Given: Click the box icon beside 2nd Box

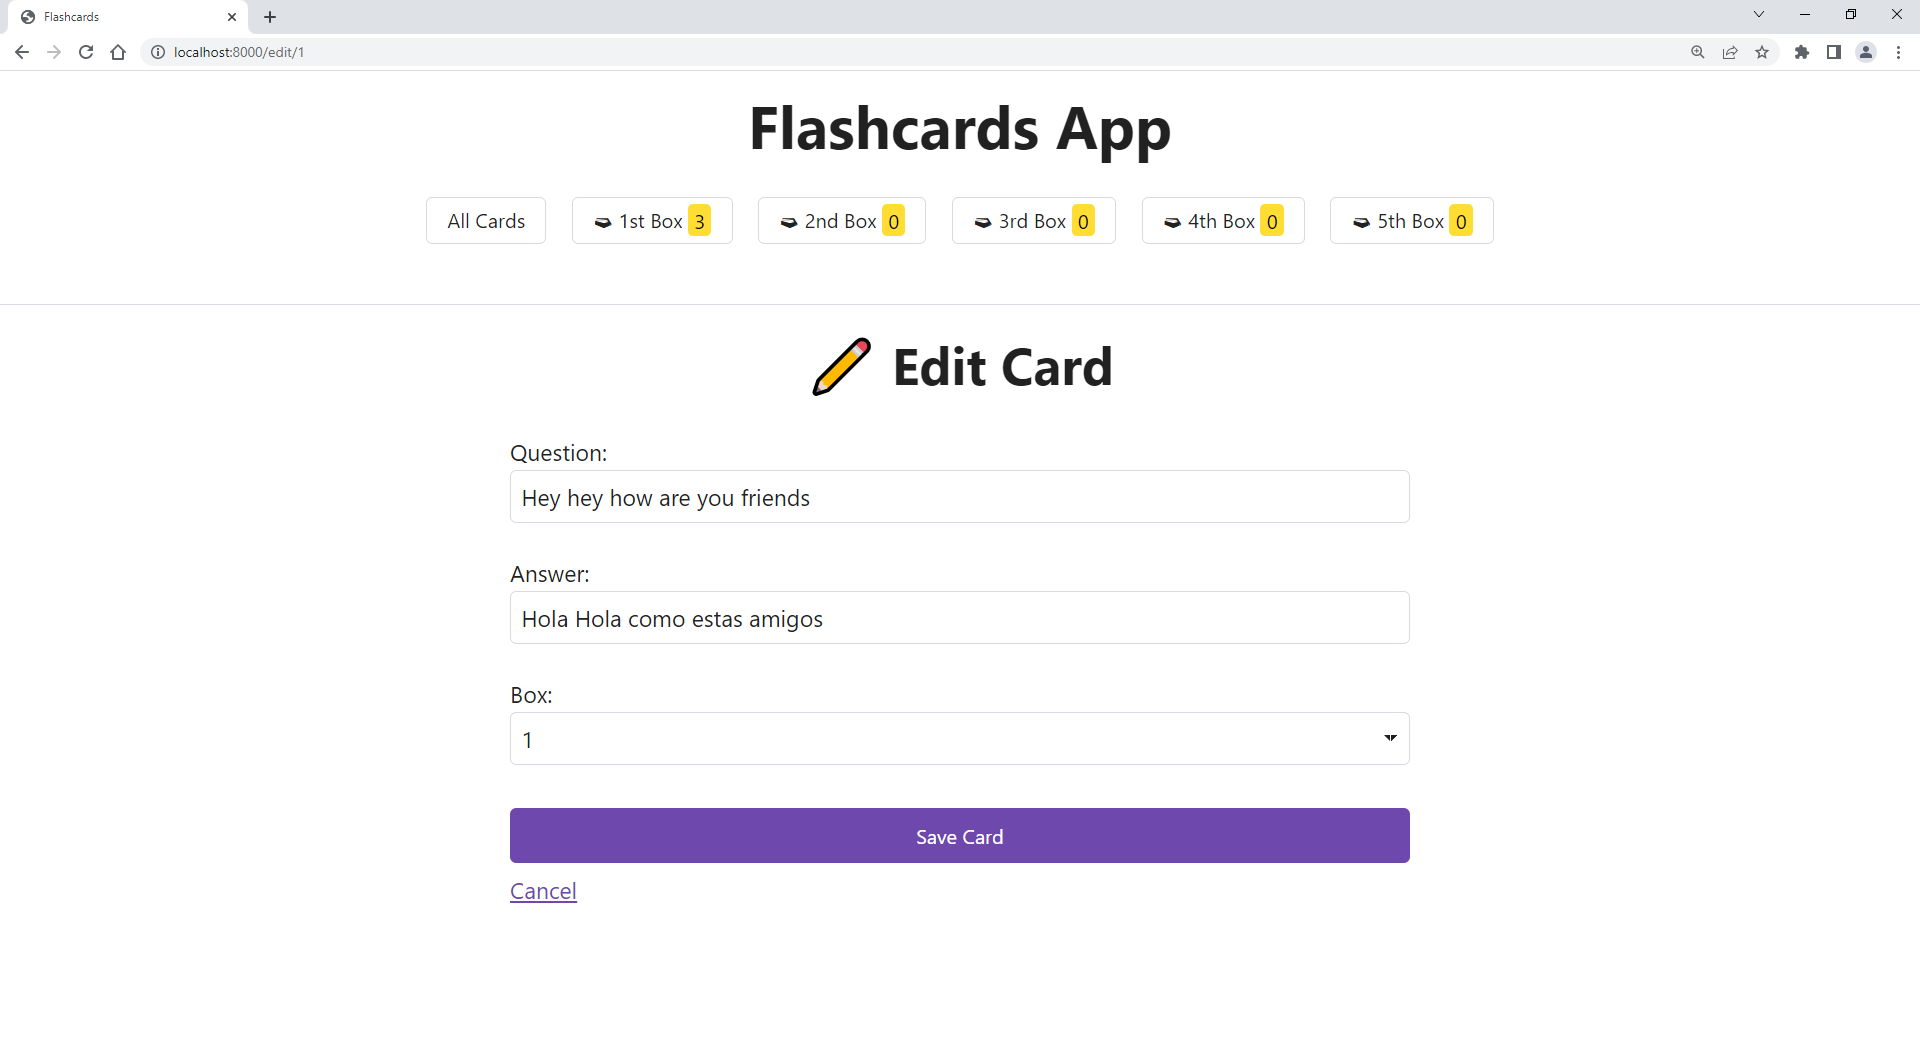Looking at the screenshot, I should (789, 222).
